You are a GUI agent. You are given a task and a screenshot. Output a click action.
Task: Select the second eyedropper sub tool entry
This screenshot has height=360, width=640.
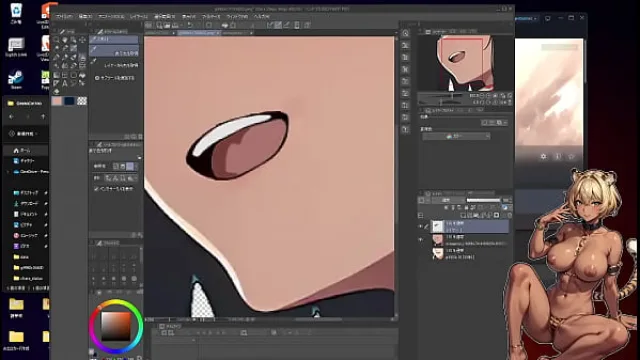114,51
